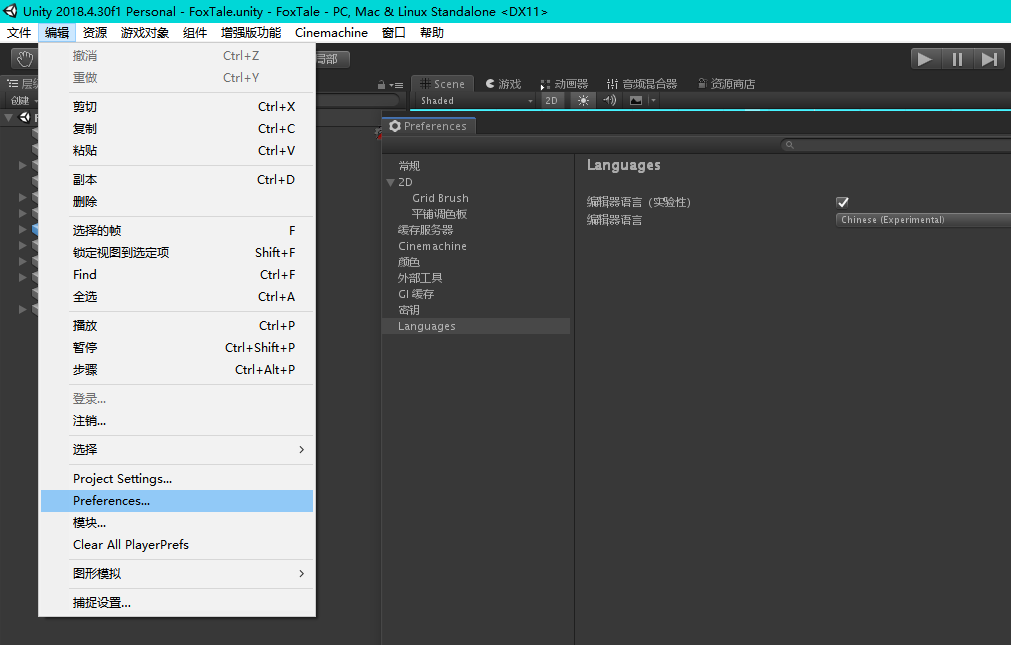Select 颜色 preferences item
The height and width of the screenshot is (645, 1011).
pyautogui.click(x=409, y=262)
